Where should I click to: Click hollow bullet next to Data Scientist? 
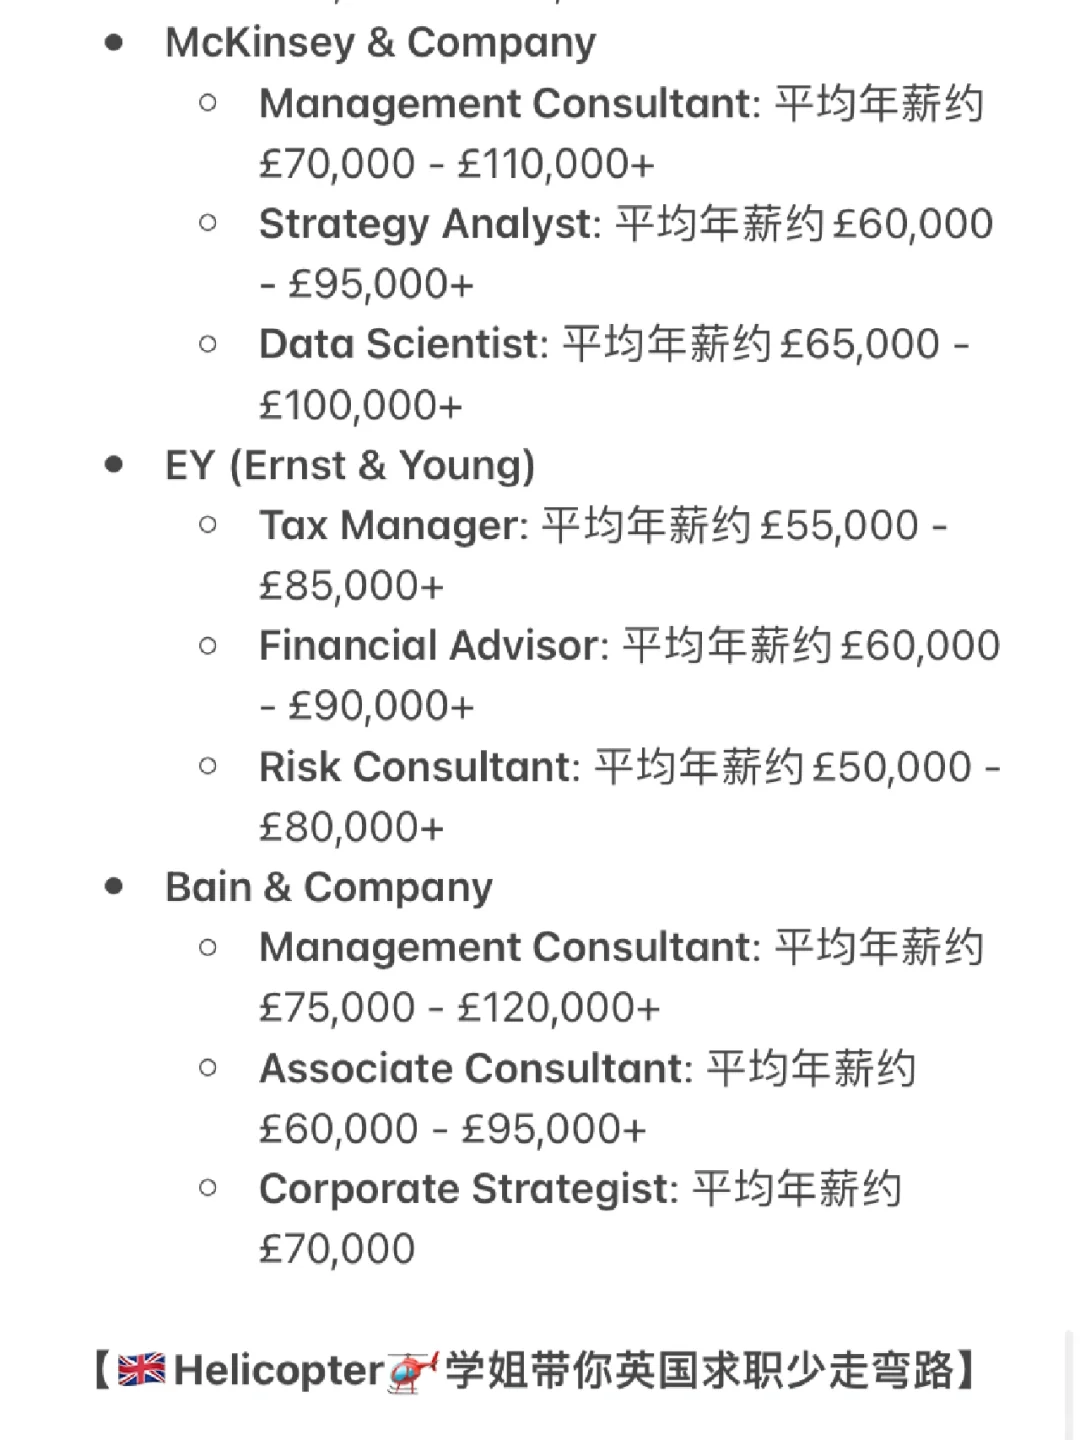208,344
